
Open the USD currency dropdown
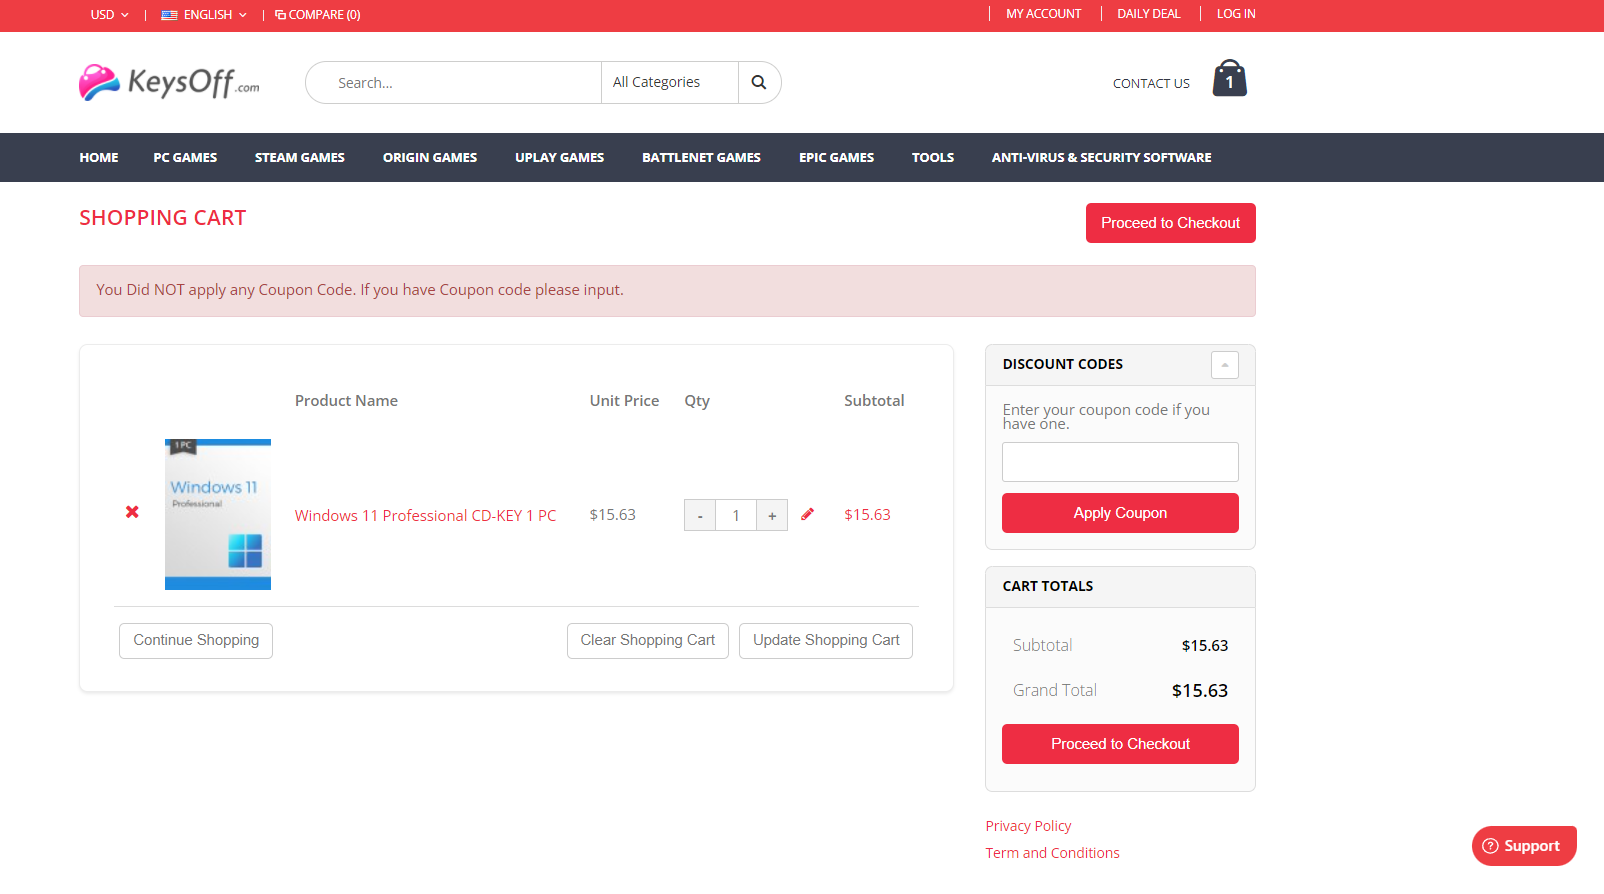tap(109, 15)
